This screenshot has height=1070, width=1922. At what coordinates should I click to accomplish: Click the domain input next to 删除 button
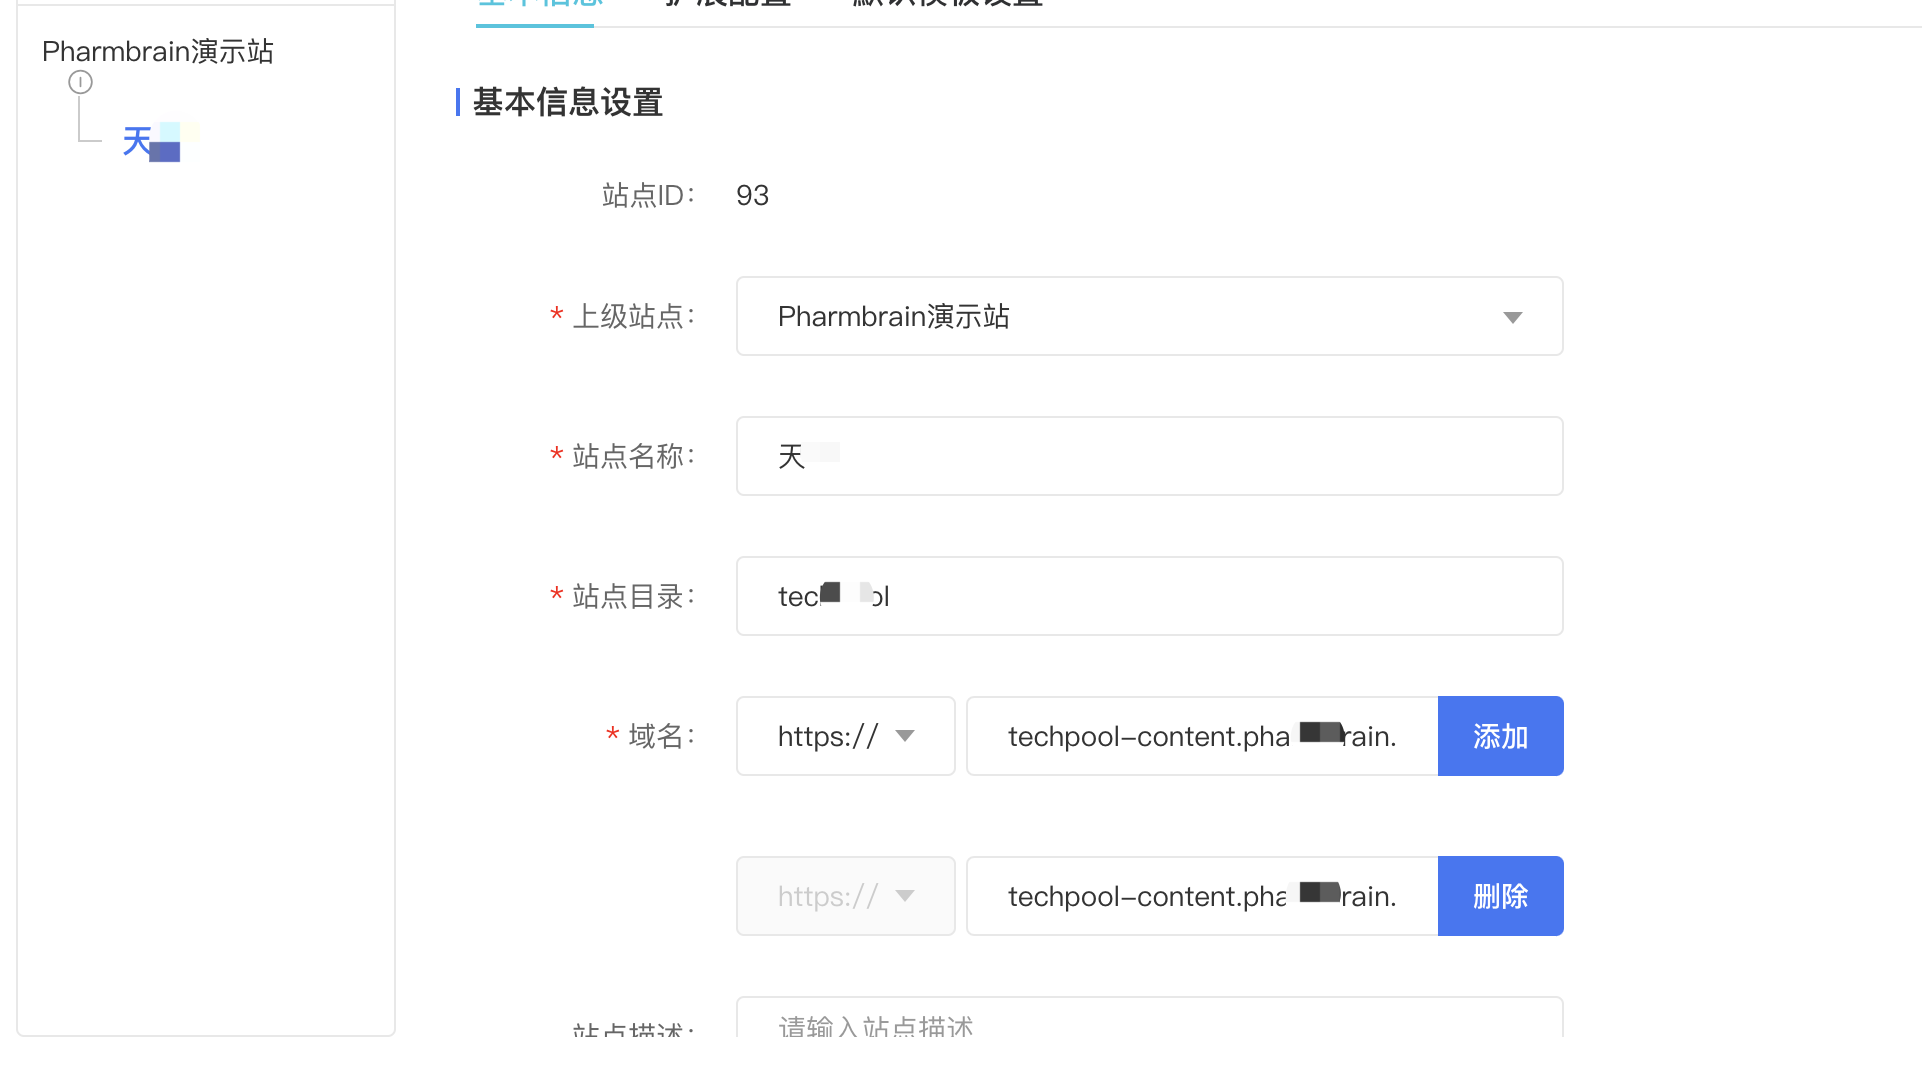(1202, 896)
